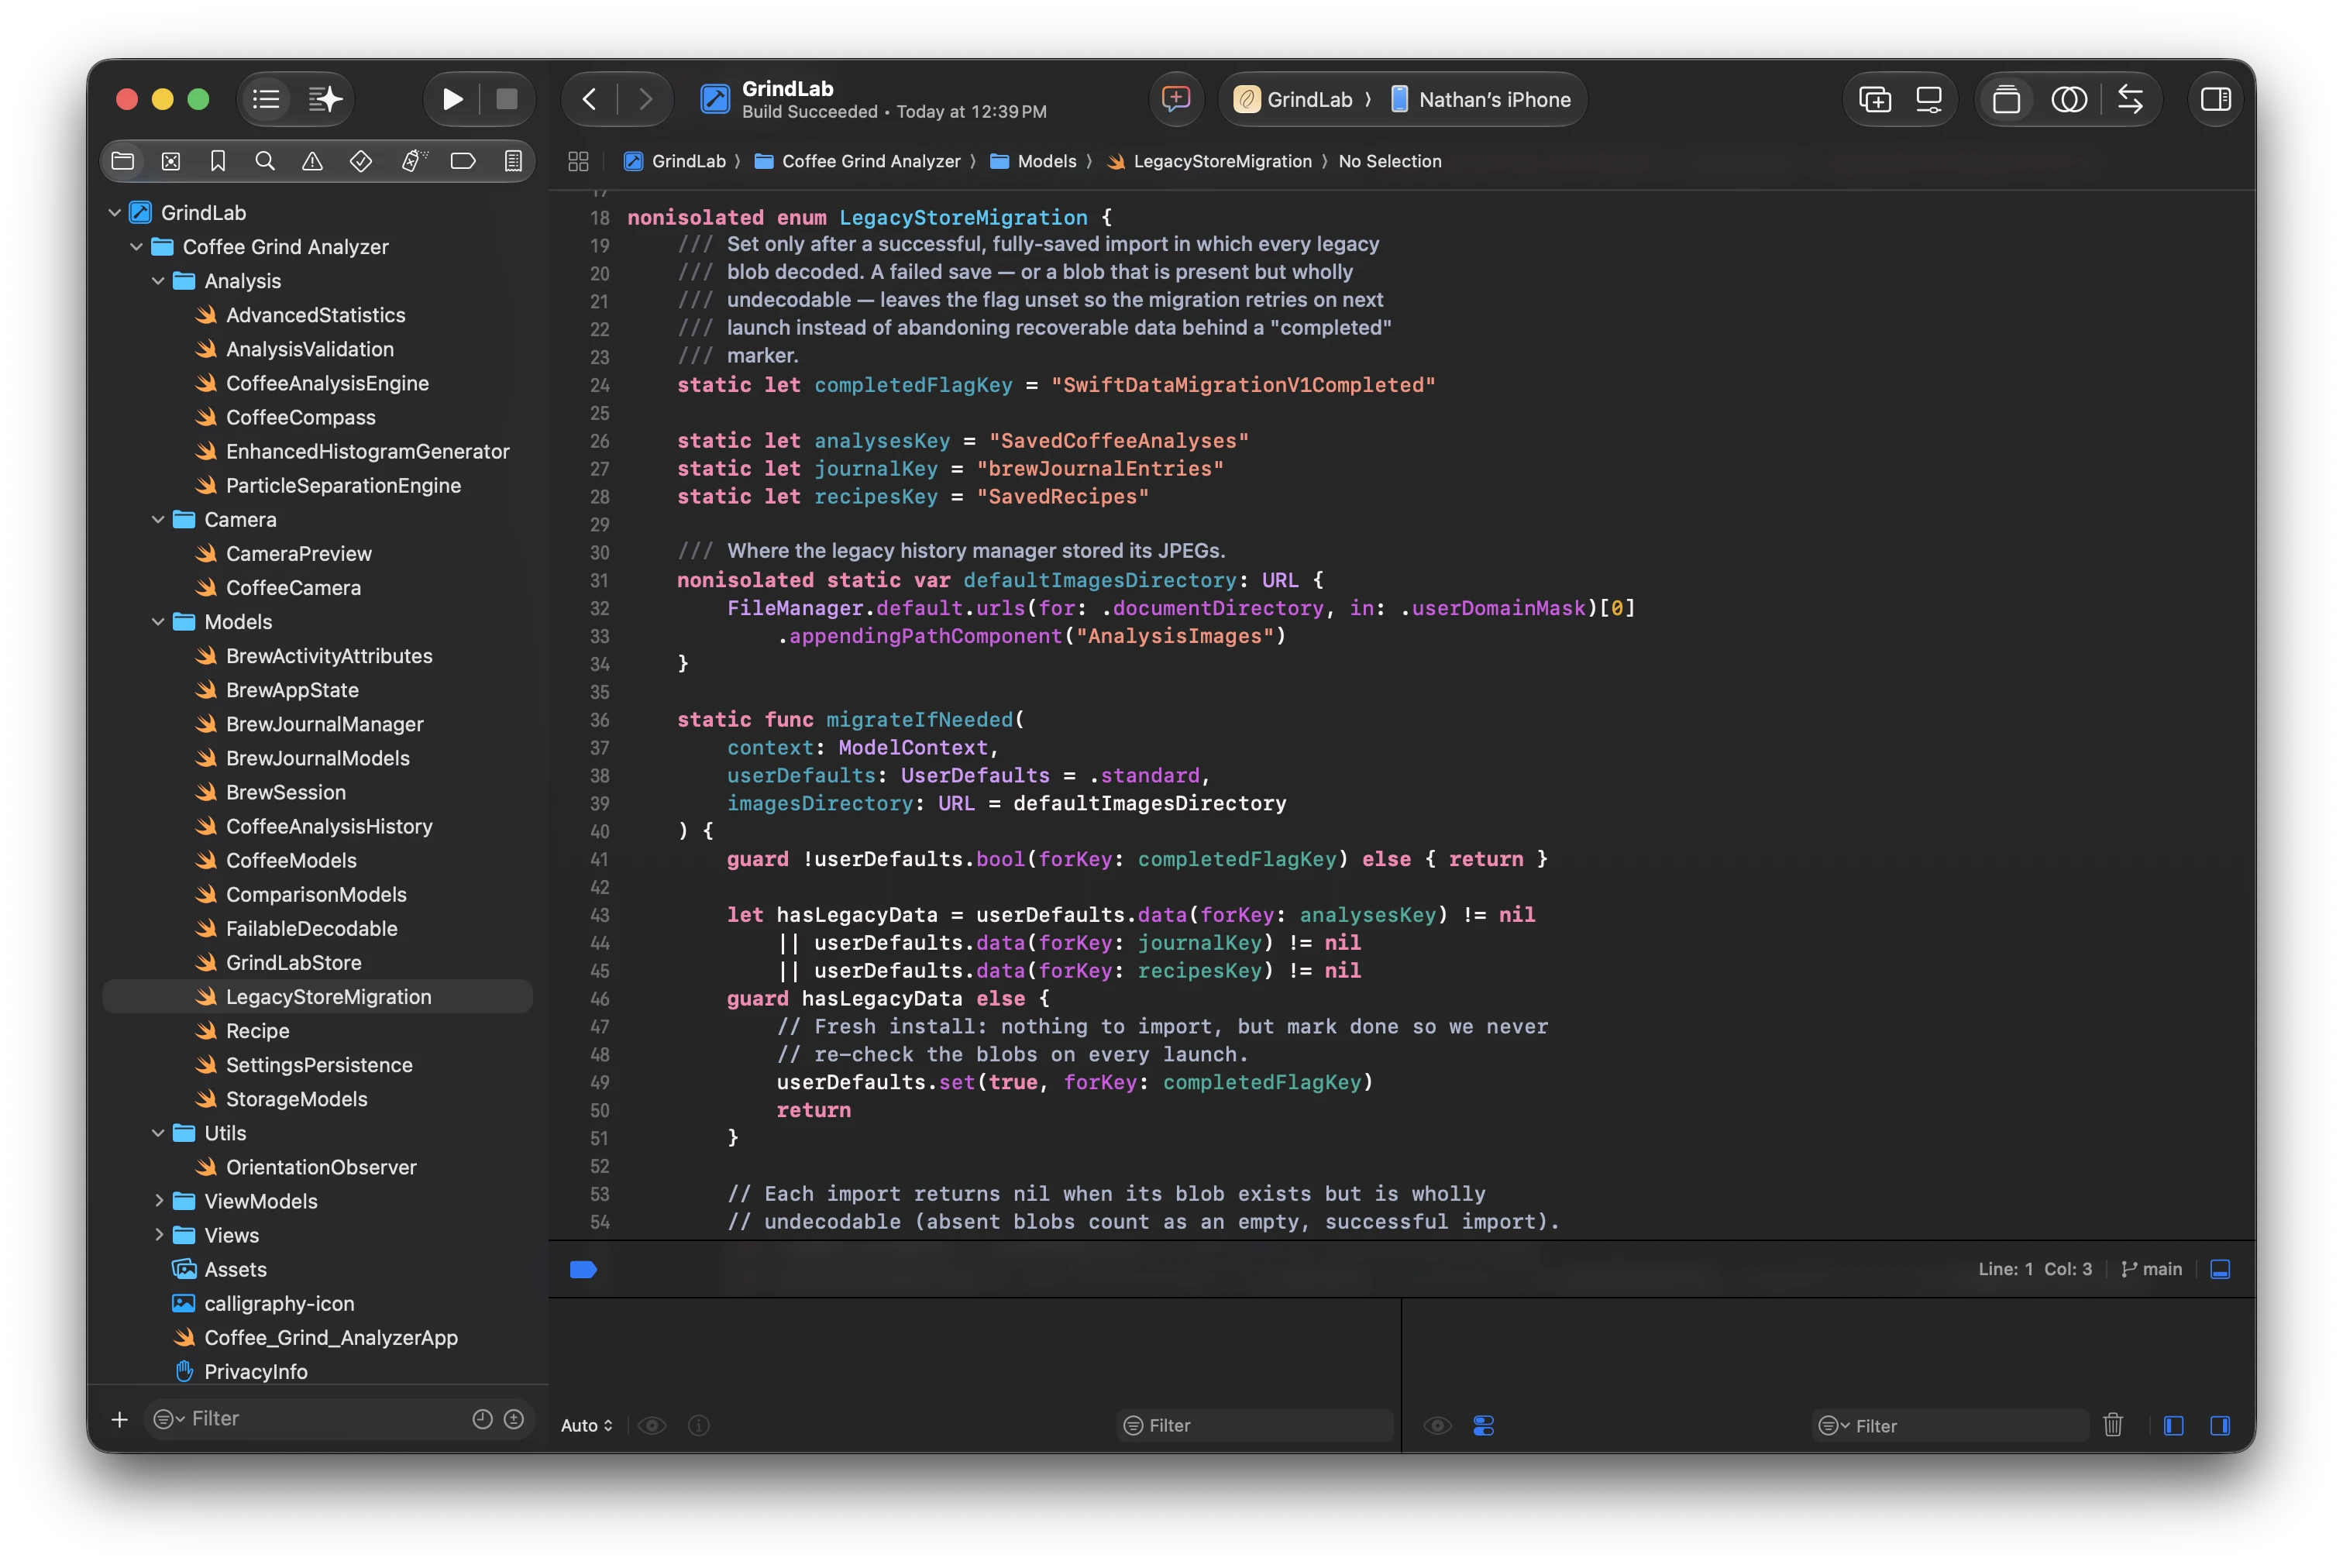Go back in editor history

pos(590,99)
